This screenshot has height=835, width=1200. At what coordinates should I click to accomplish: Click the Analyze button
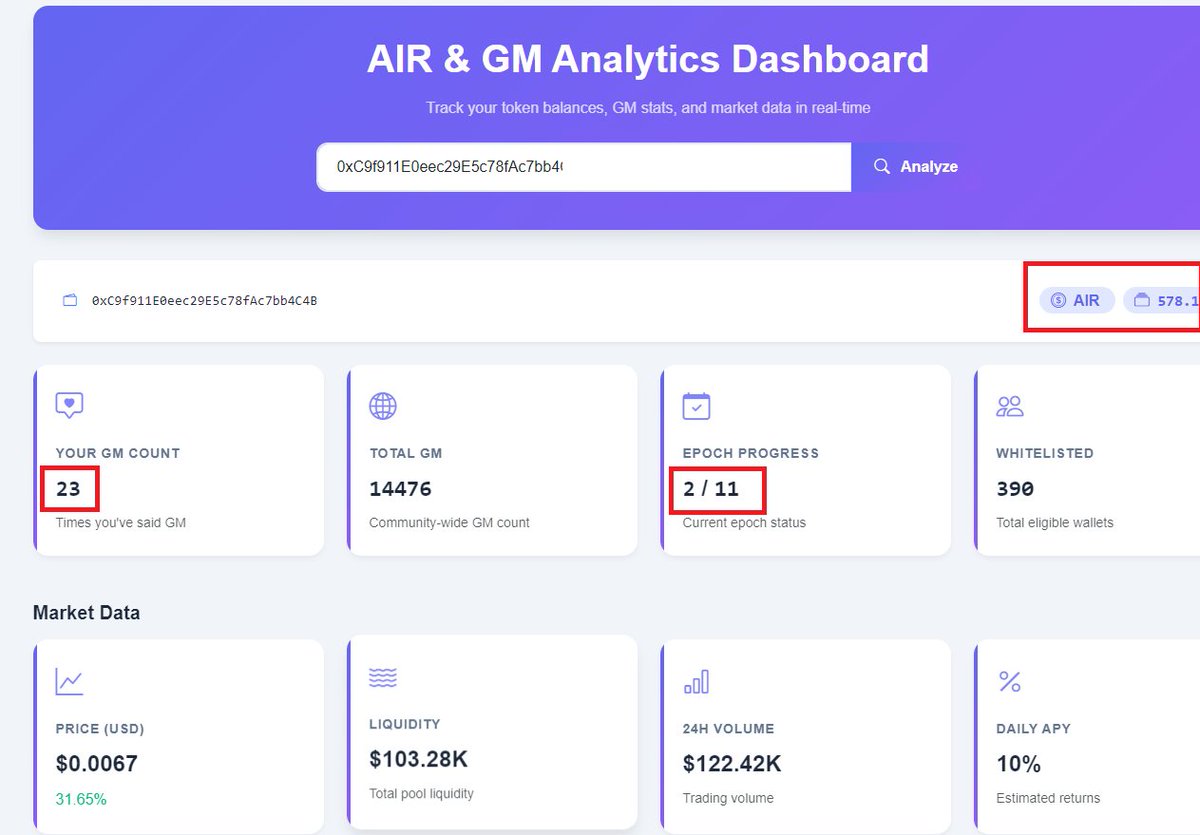pos(916,167)
